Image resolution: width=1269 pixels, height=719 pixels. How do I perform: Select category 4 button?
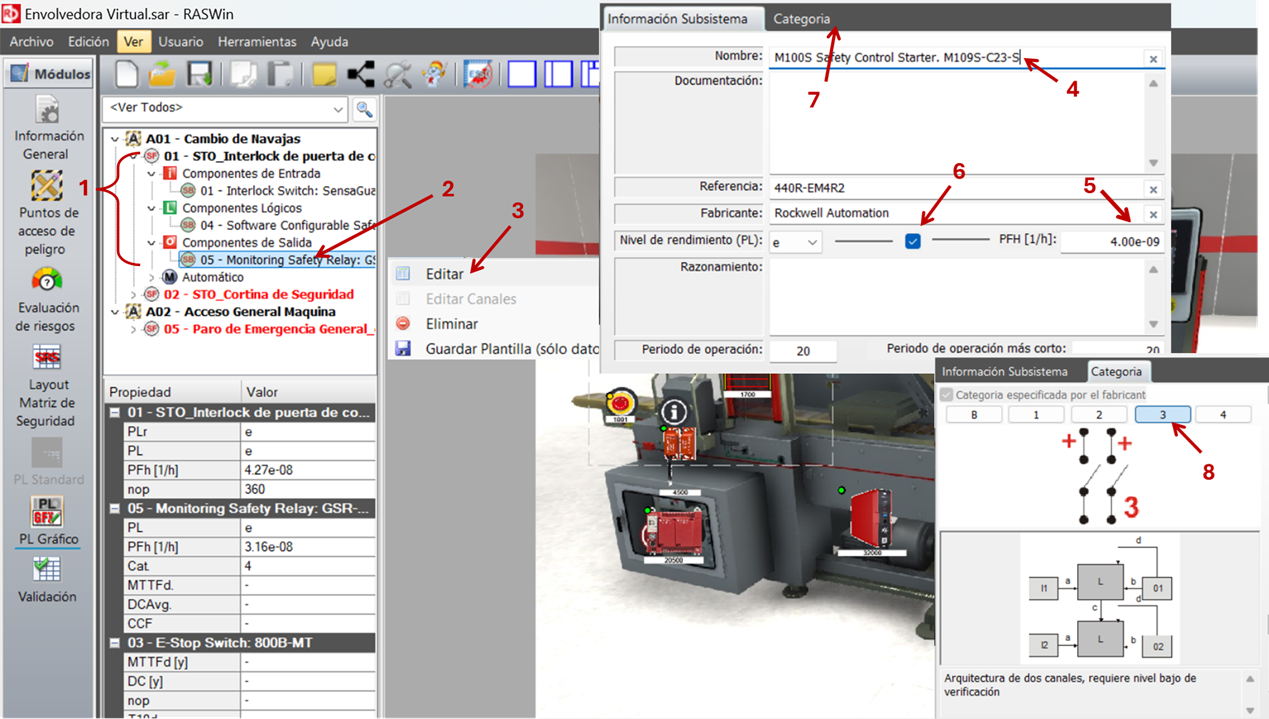1223,414
